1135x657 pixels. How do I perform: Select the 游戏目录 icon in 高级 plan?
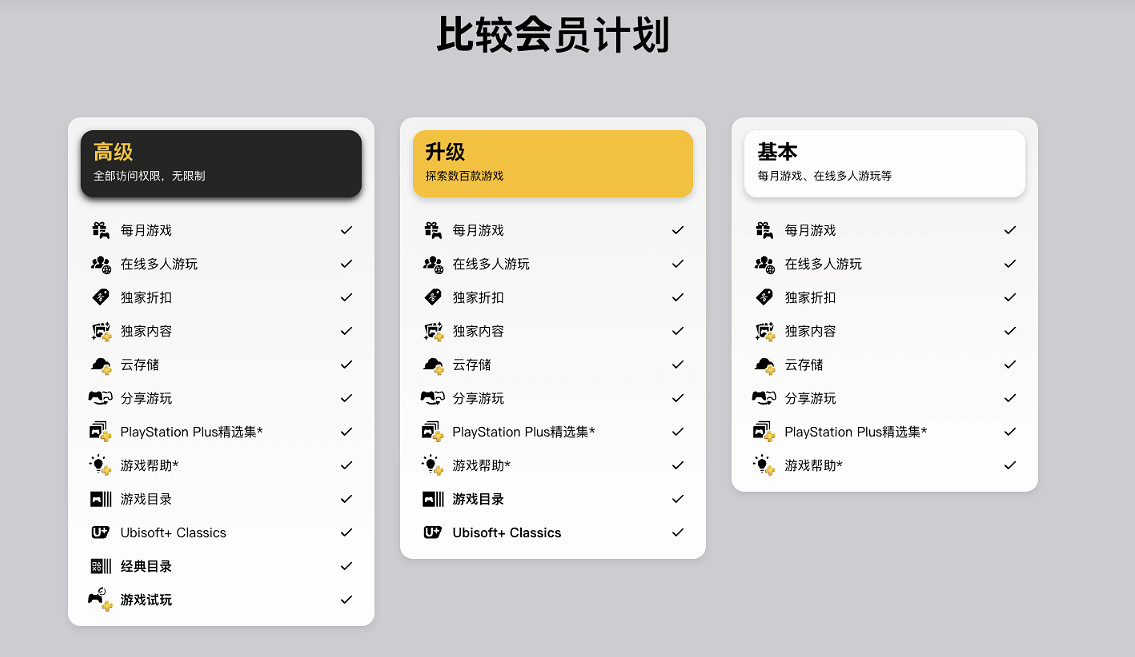click(99, 498)
